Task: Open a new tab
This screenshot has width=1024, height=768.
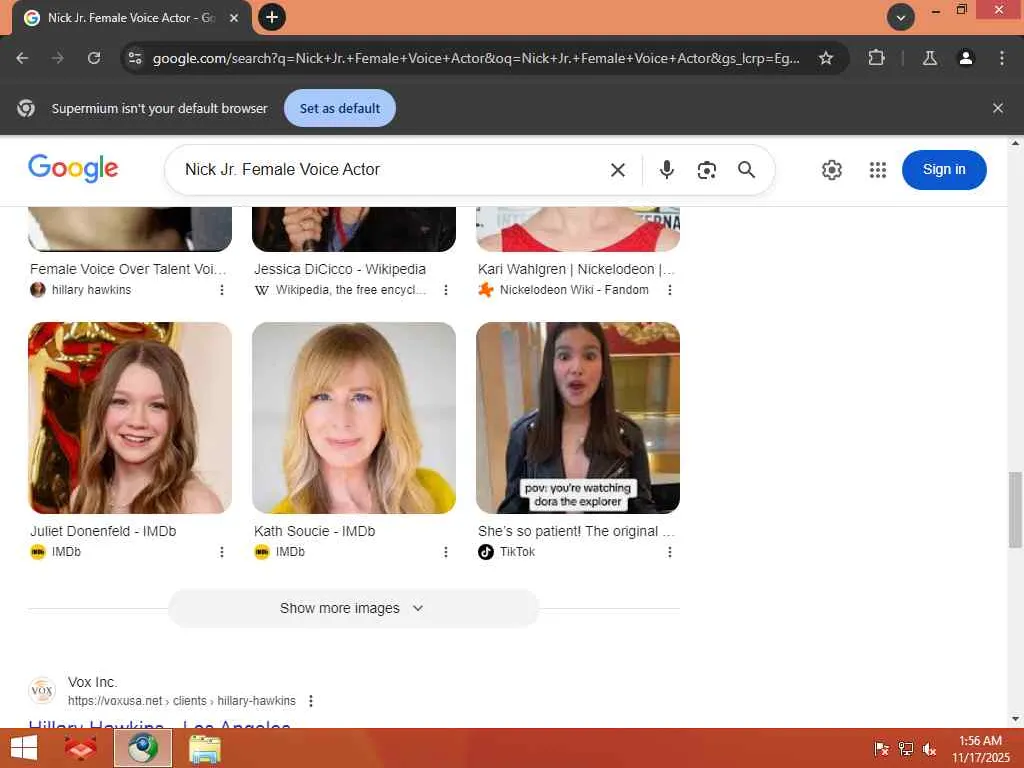Action: tap(272, 17)
